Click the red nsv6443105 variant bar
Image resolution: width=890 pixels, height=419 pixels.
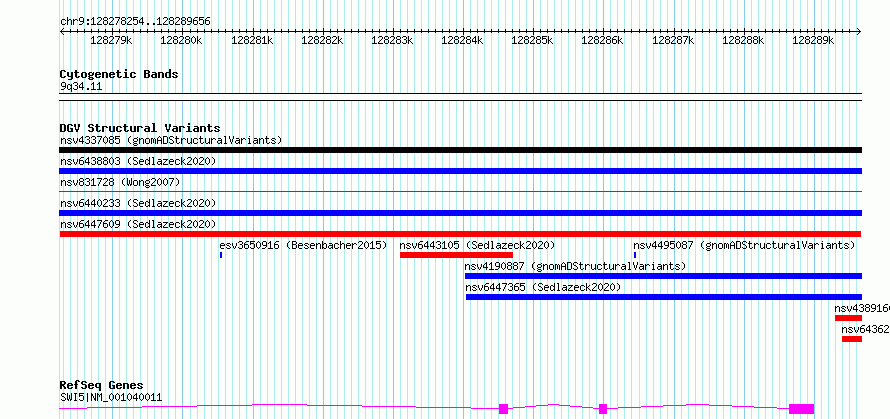[456, 255]
